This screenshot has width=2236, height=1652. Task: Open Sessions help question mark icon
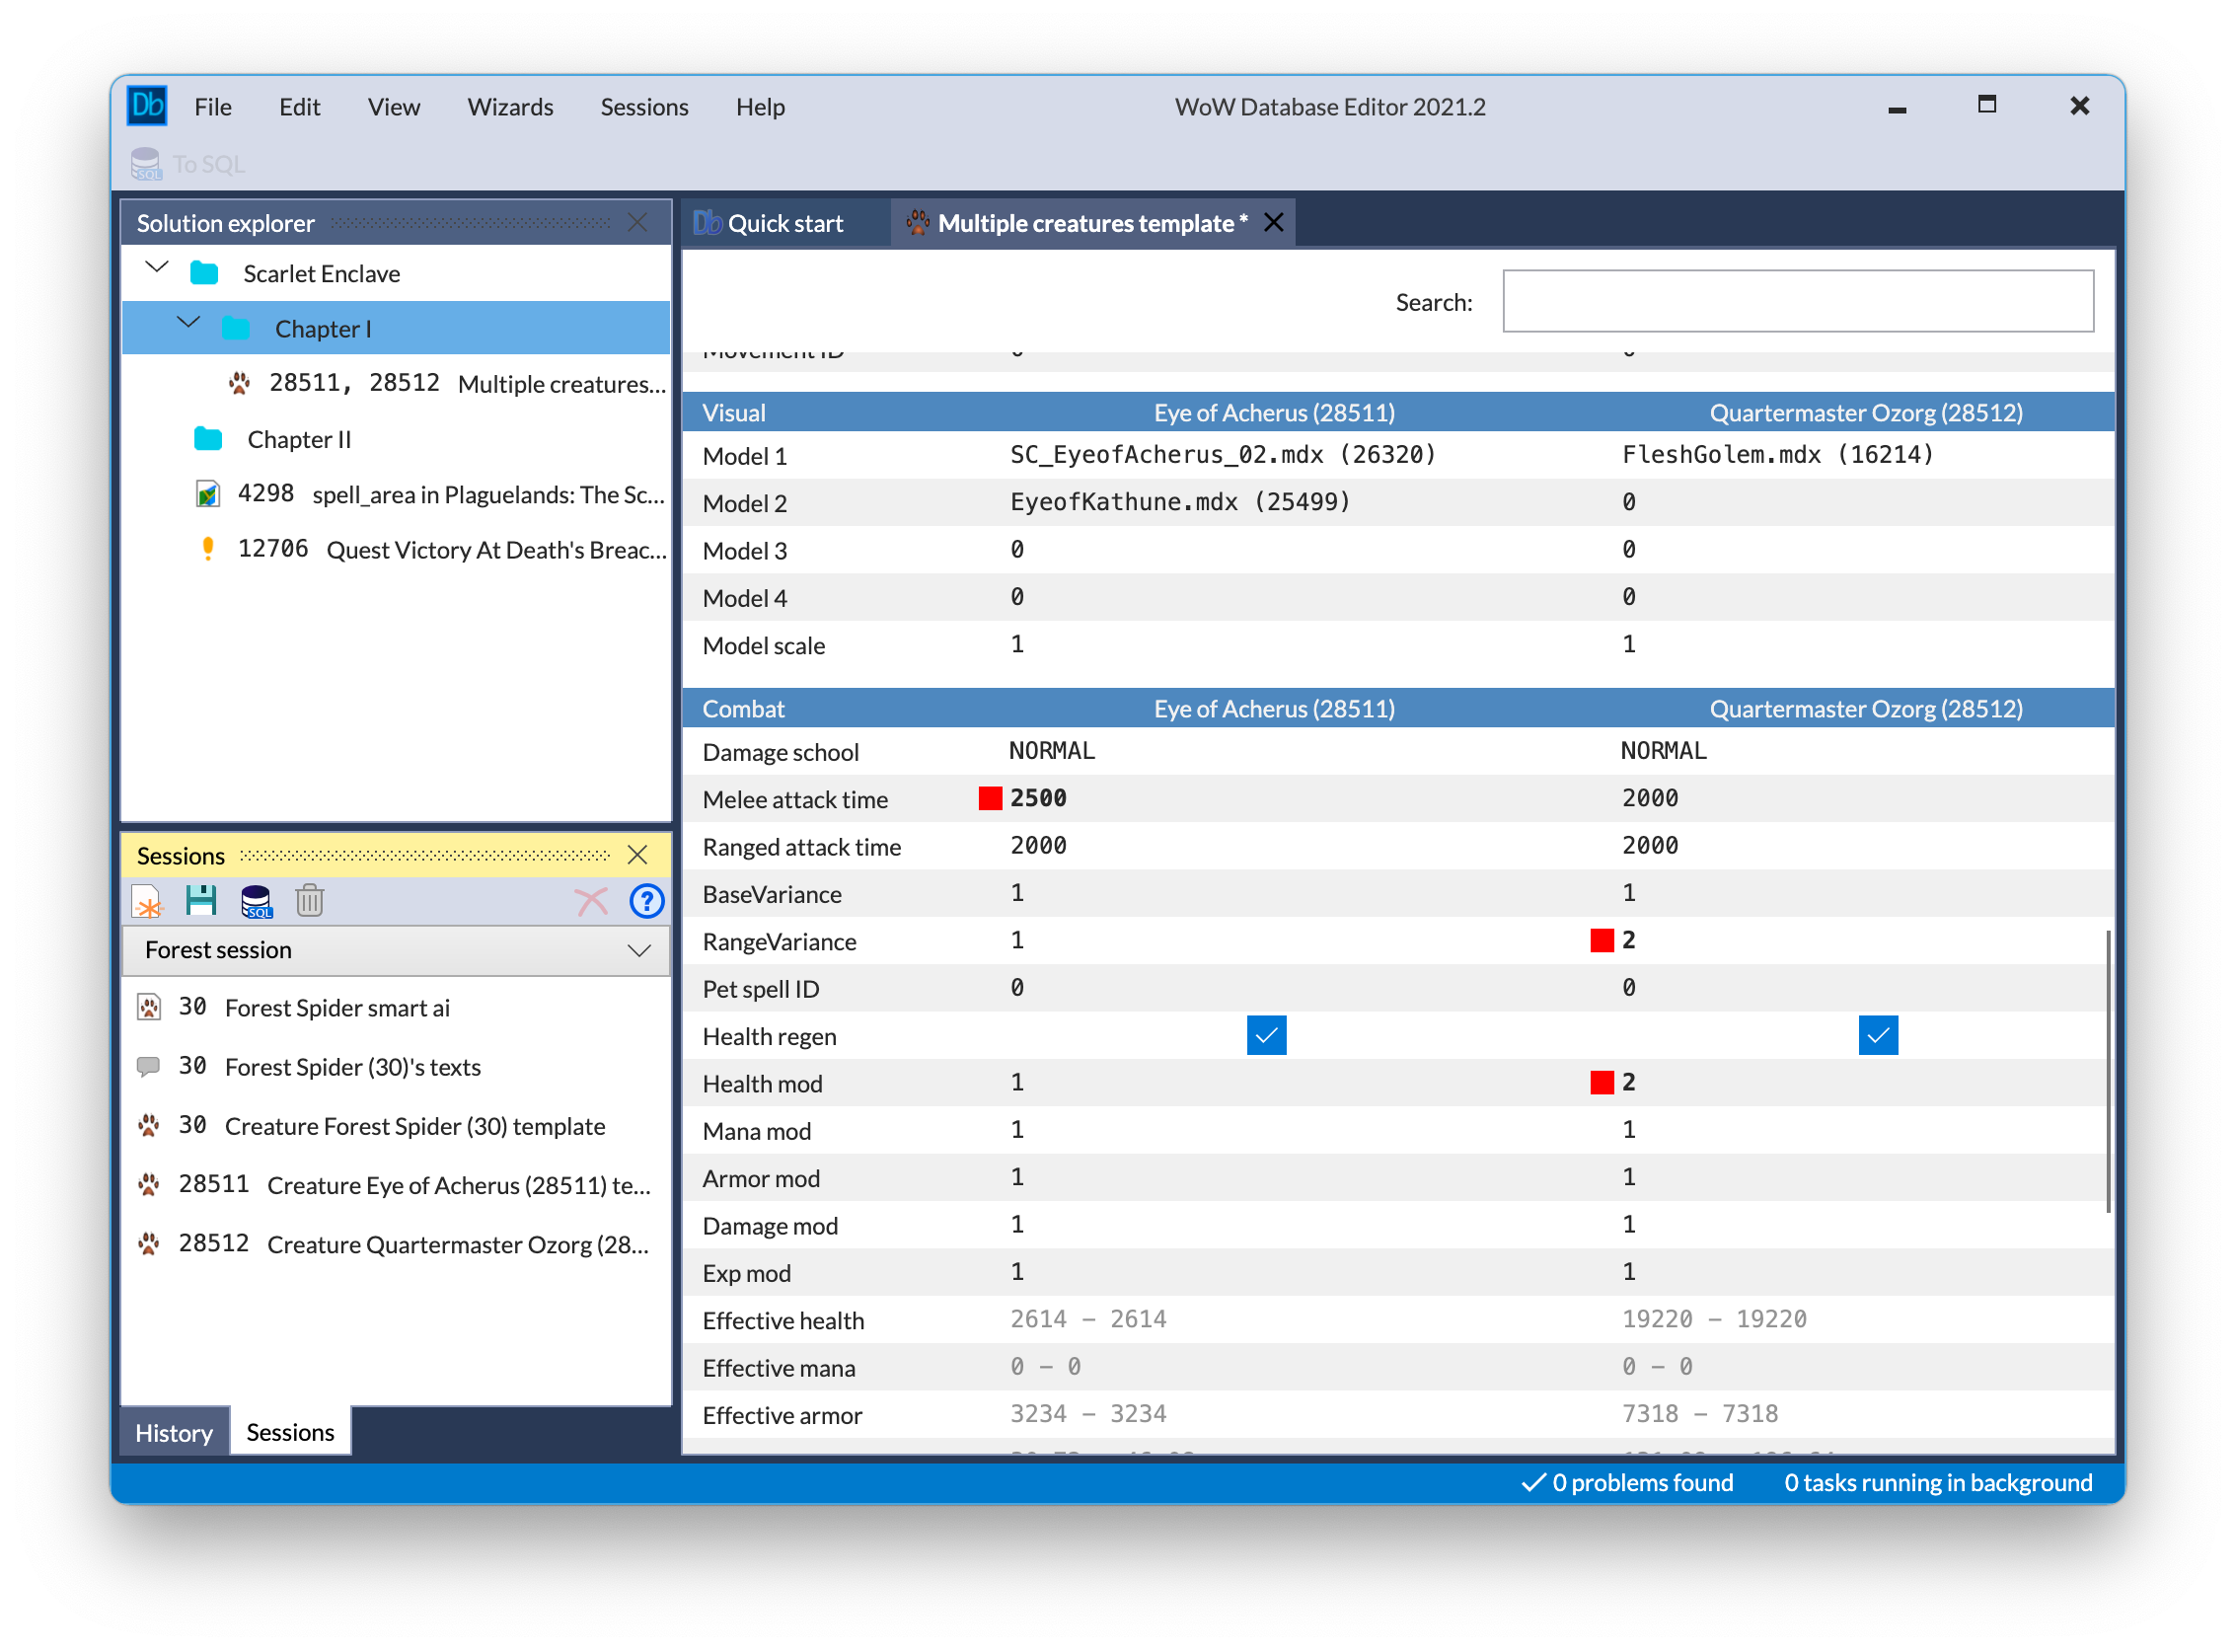tap(646, 901)
